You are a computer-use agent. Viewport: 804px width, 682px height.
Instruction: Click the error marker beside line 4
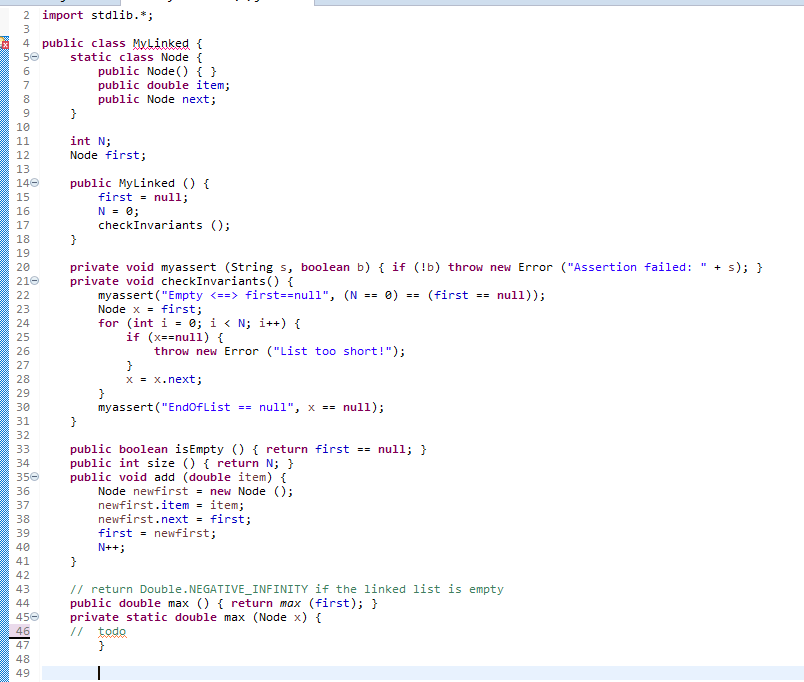pyautogui.click(x=4, y=43)
